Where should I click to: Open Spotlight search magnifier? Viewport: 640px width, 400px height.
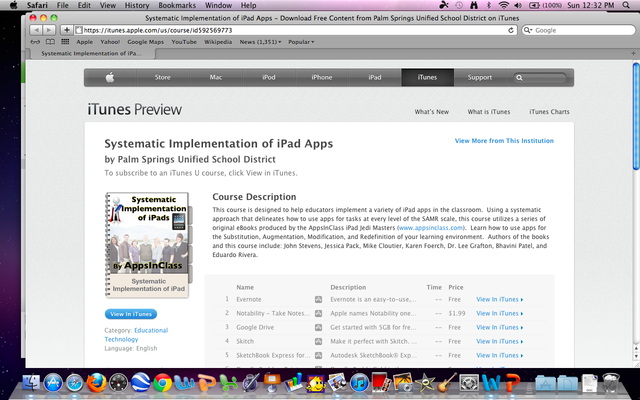[x=626, y=5]
